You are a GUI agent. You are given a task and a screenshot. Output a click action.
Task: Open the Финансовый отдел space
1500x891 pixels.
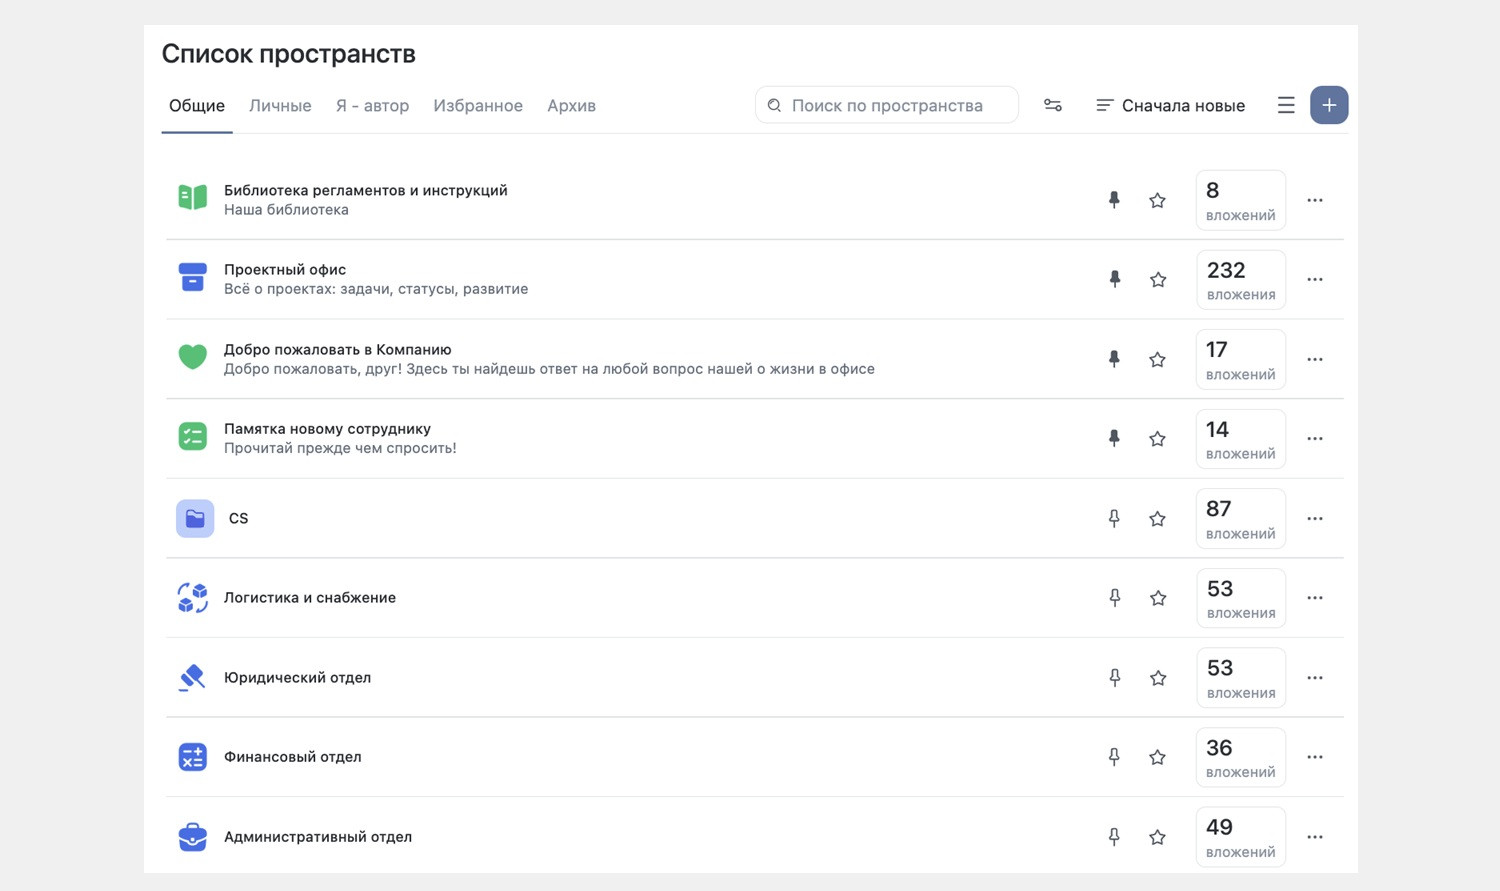click(293, 757)
